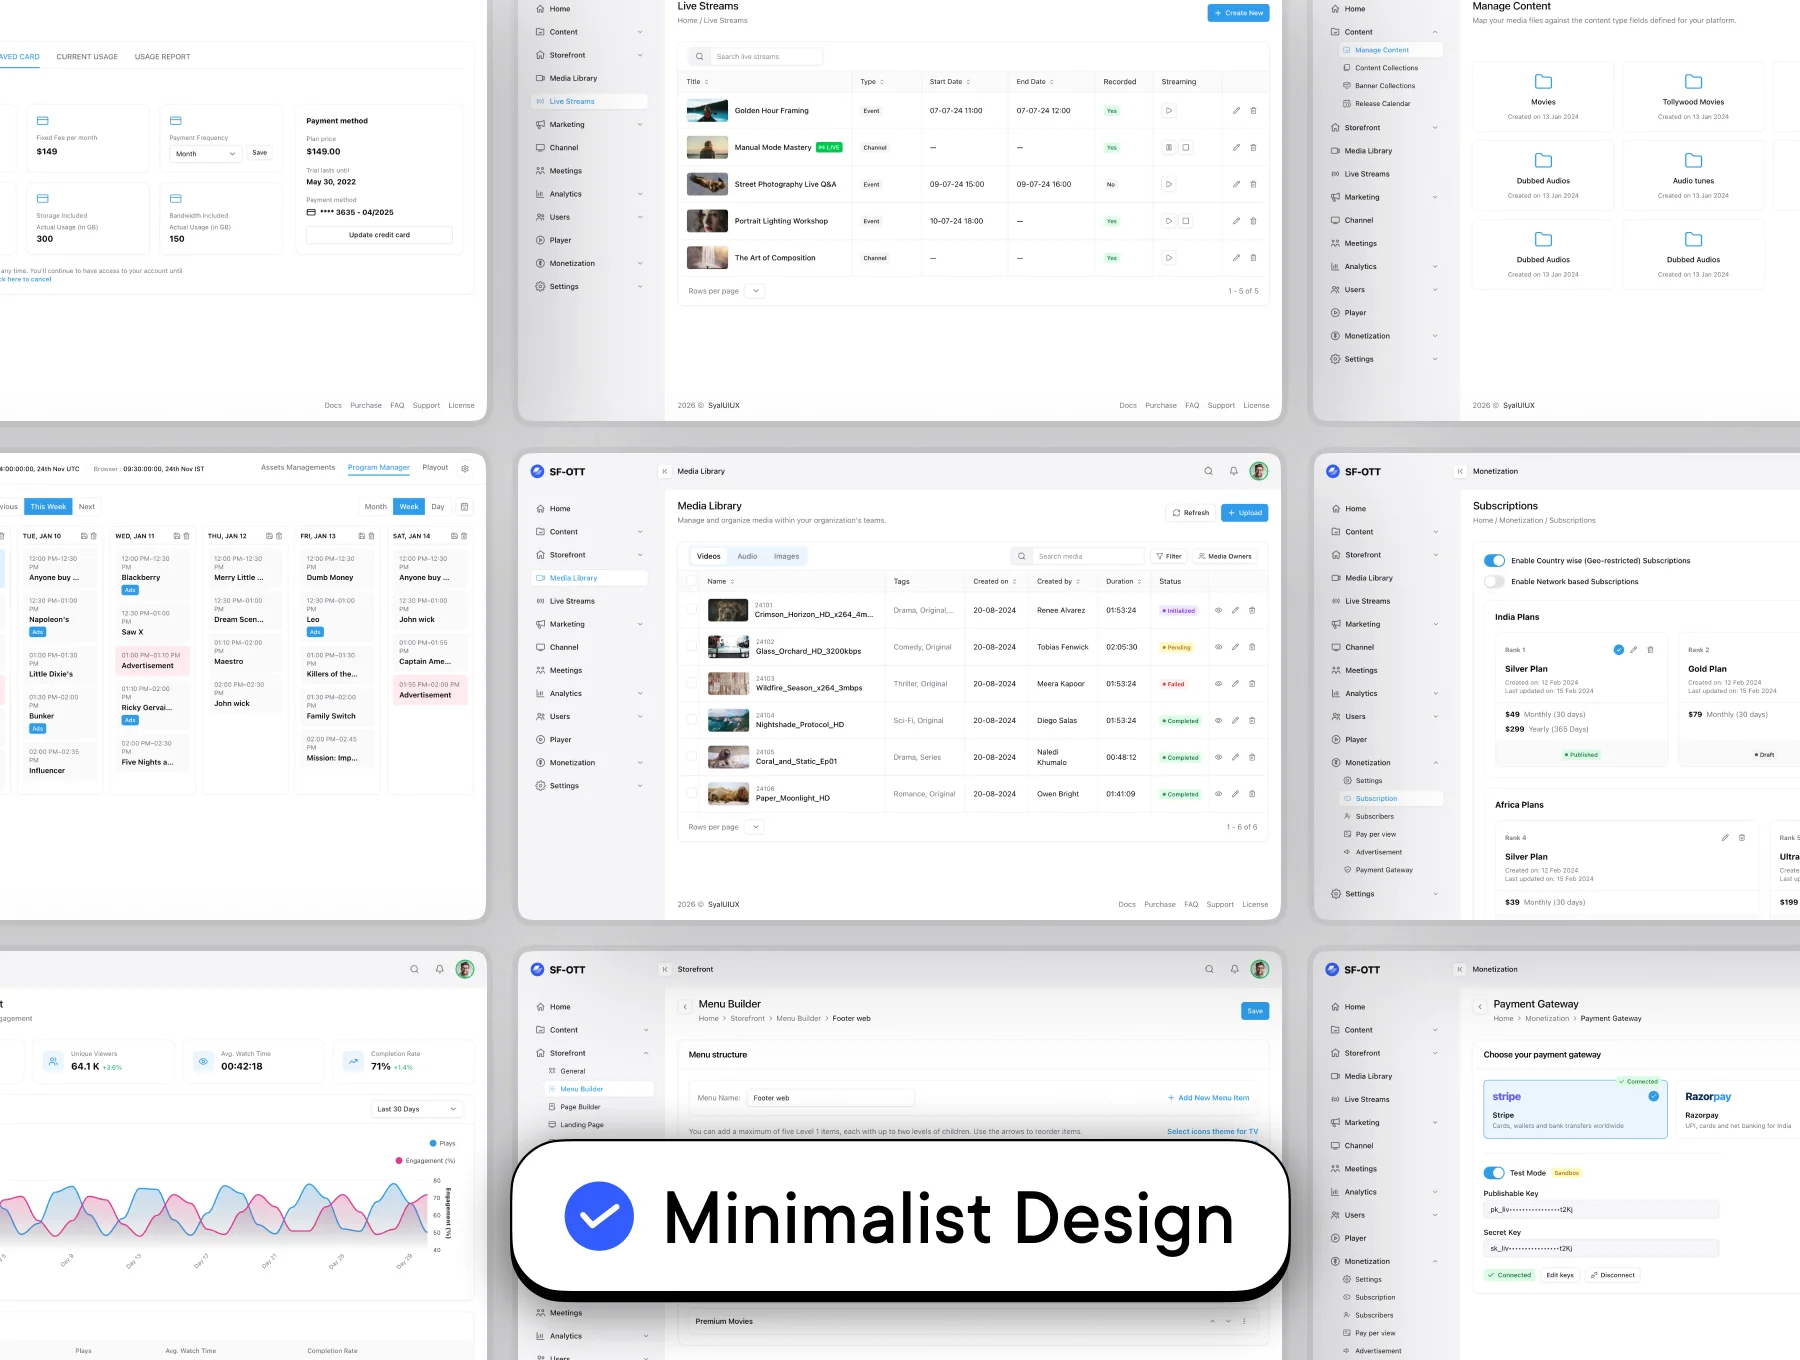This screenshot has height=1360, width=1800.
Task: Click the Search live streams field
Action: click(766, 57)
